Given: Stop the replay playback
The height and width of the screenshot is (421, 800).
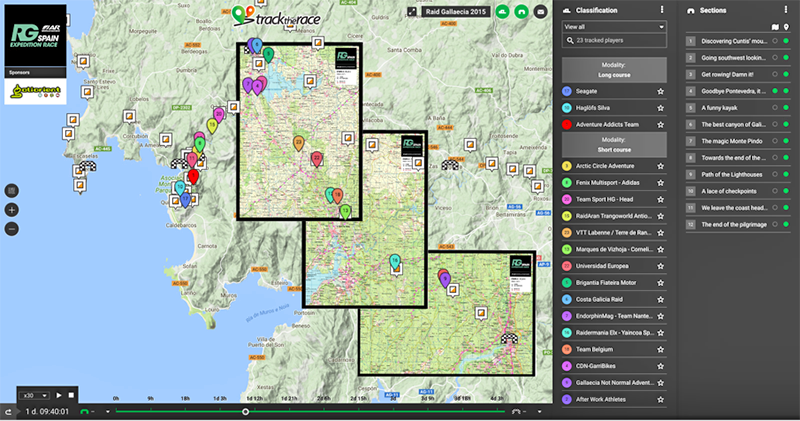Looking at the screenshot, I should (71, 395).
